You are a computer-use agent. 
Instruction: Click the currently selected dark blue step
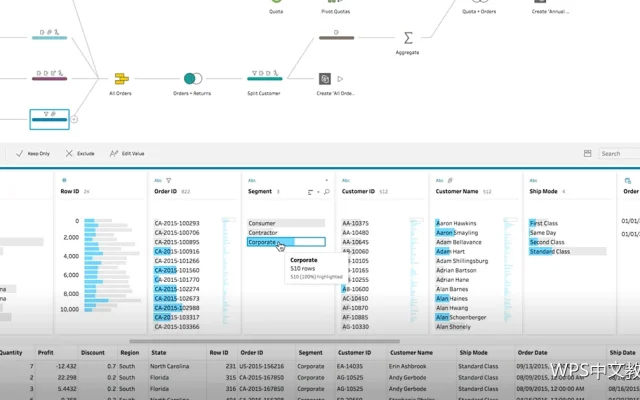tap(49, 119)
